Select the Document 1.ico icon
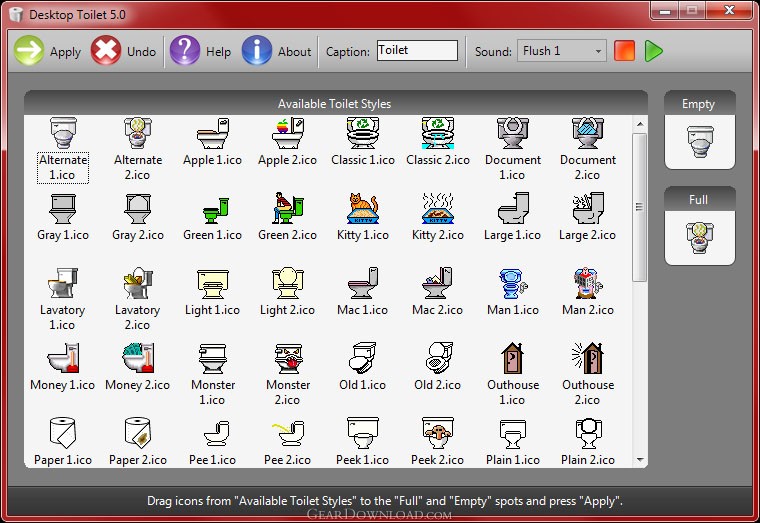760x523 pixels. click(x=513, y=133)
